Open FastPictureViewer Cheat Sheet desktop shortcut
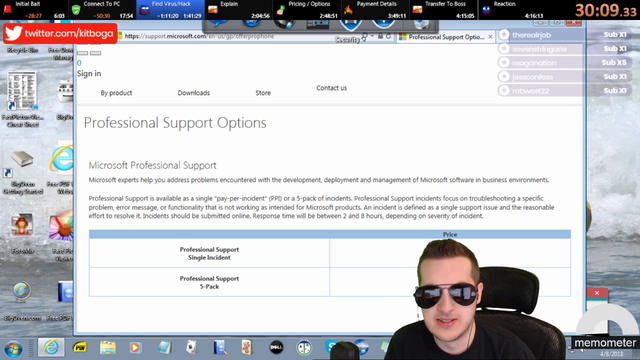The width and height of the screenshot is (640, 360). (x=22, y=99)
